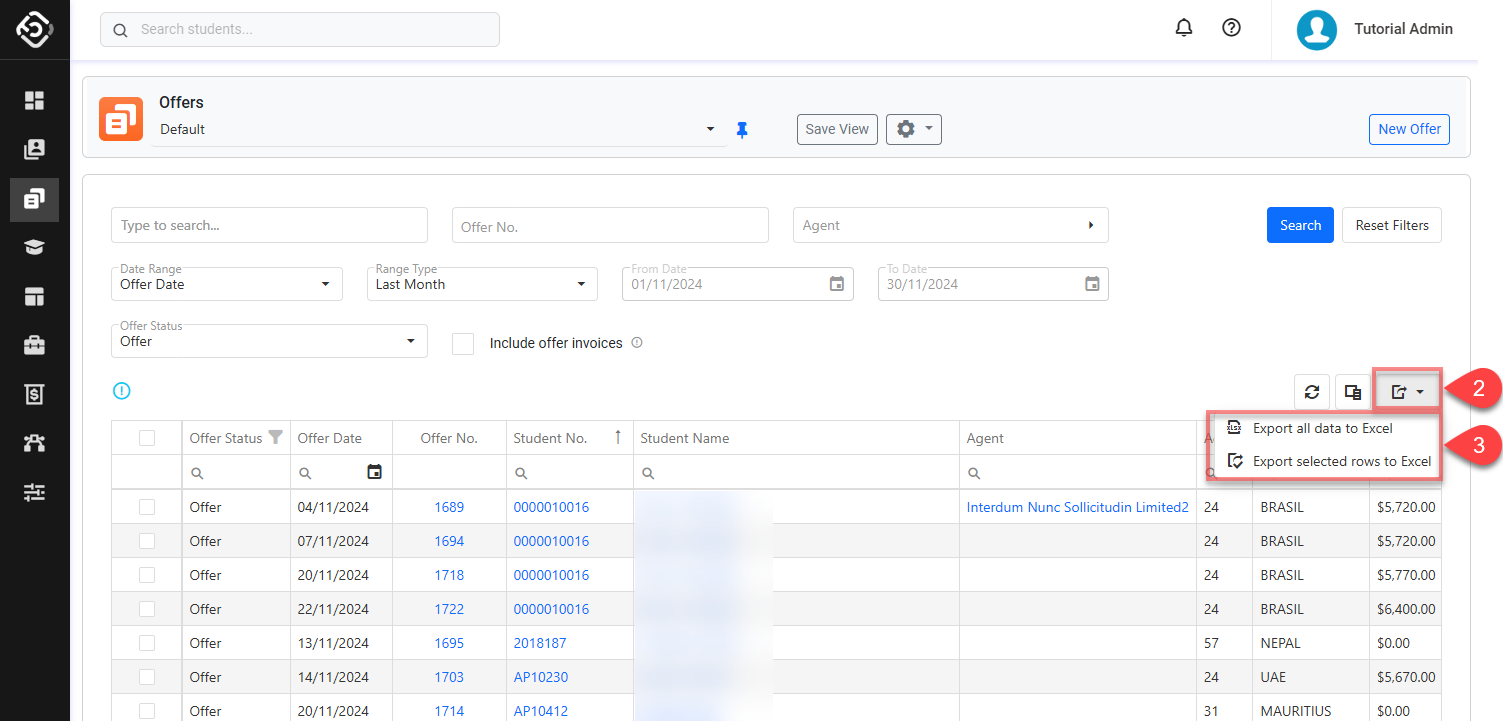1503x721 pixels.
Task: Toggle the select-all rows header checkbox
Action: (147, 438)
